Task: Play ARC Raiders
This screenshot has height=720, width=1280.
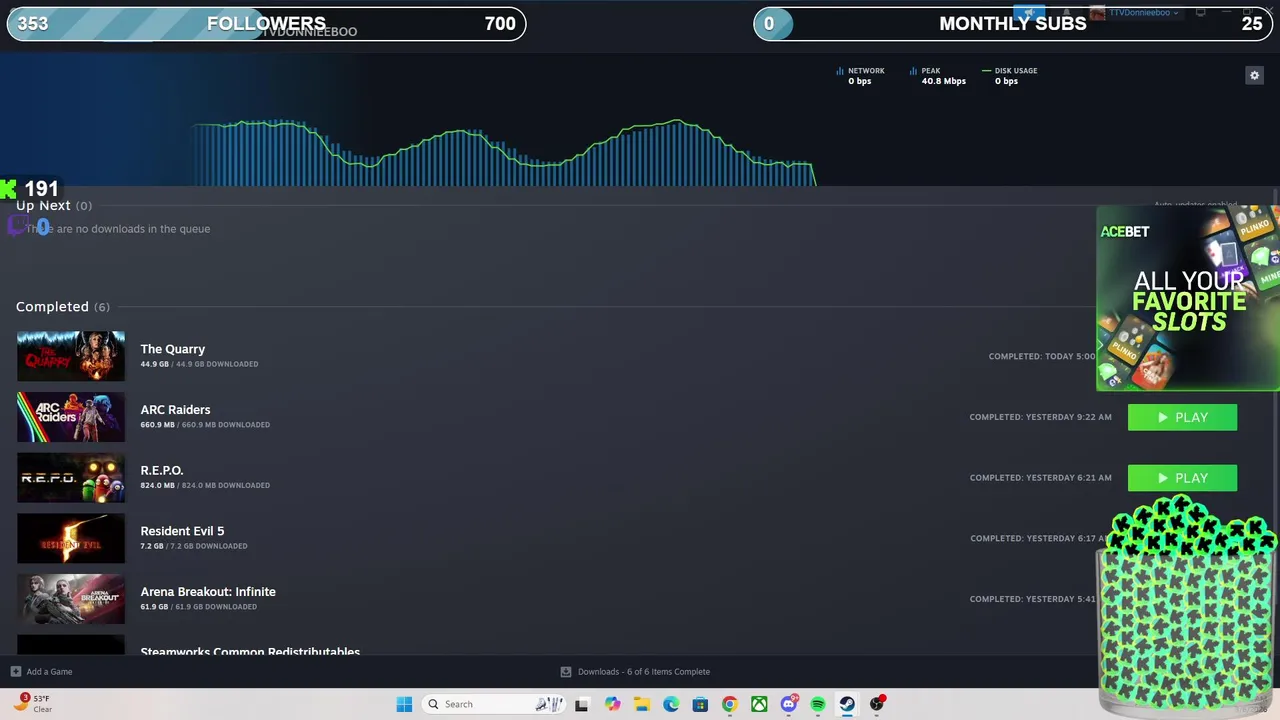Action: pos(1182,417)
